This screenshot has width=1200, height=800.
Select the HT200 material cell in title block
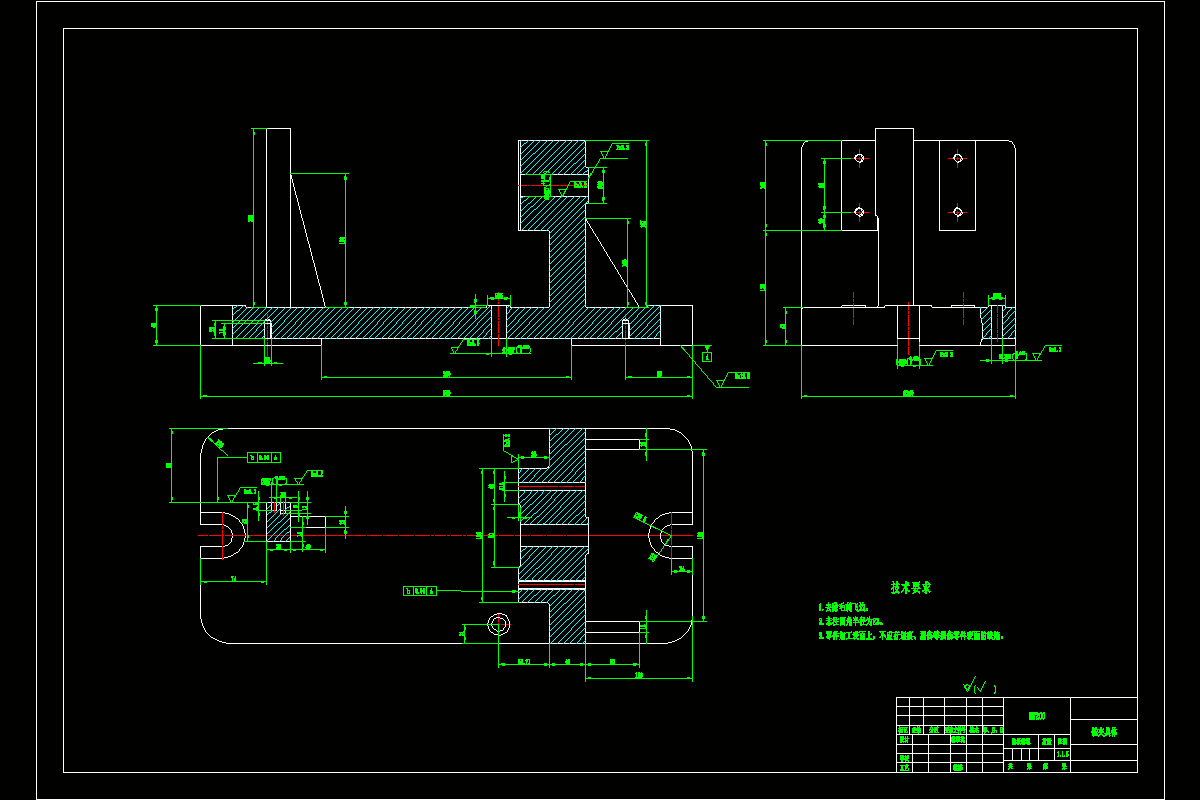[1037, 715]
